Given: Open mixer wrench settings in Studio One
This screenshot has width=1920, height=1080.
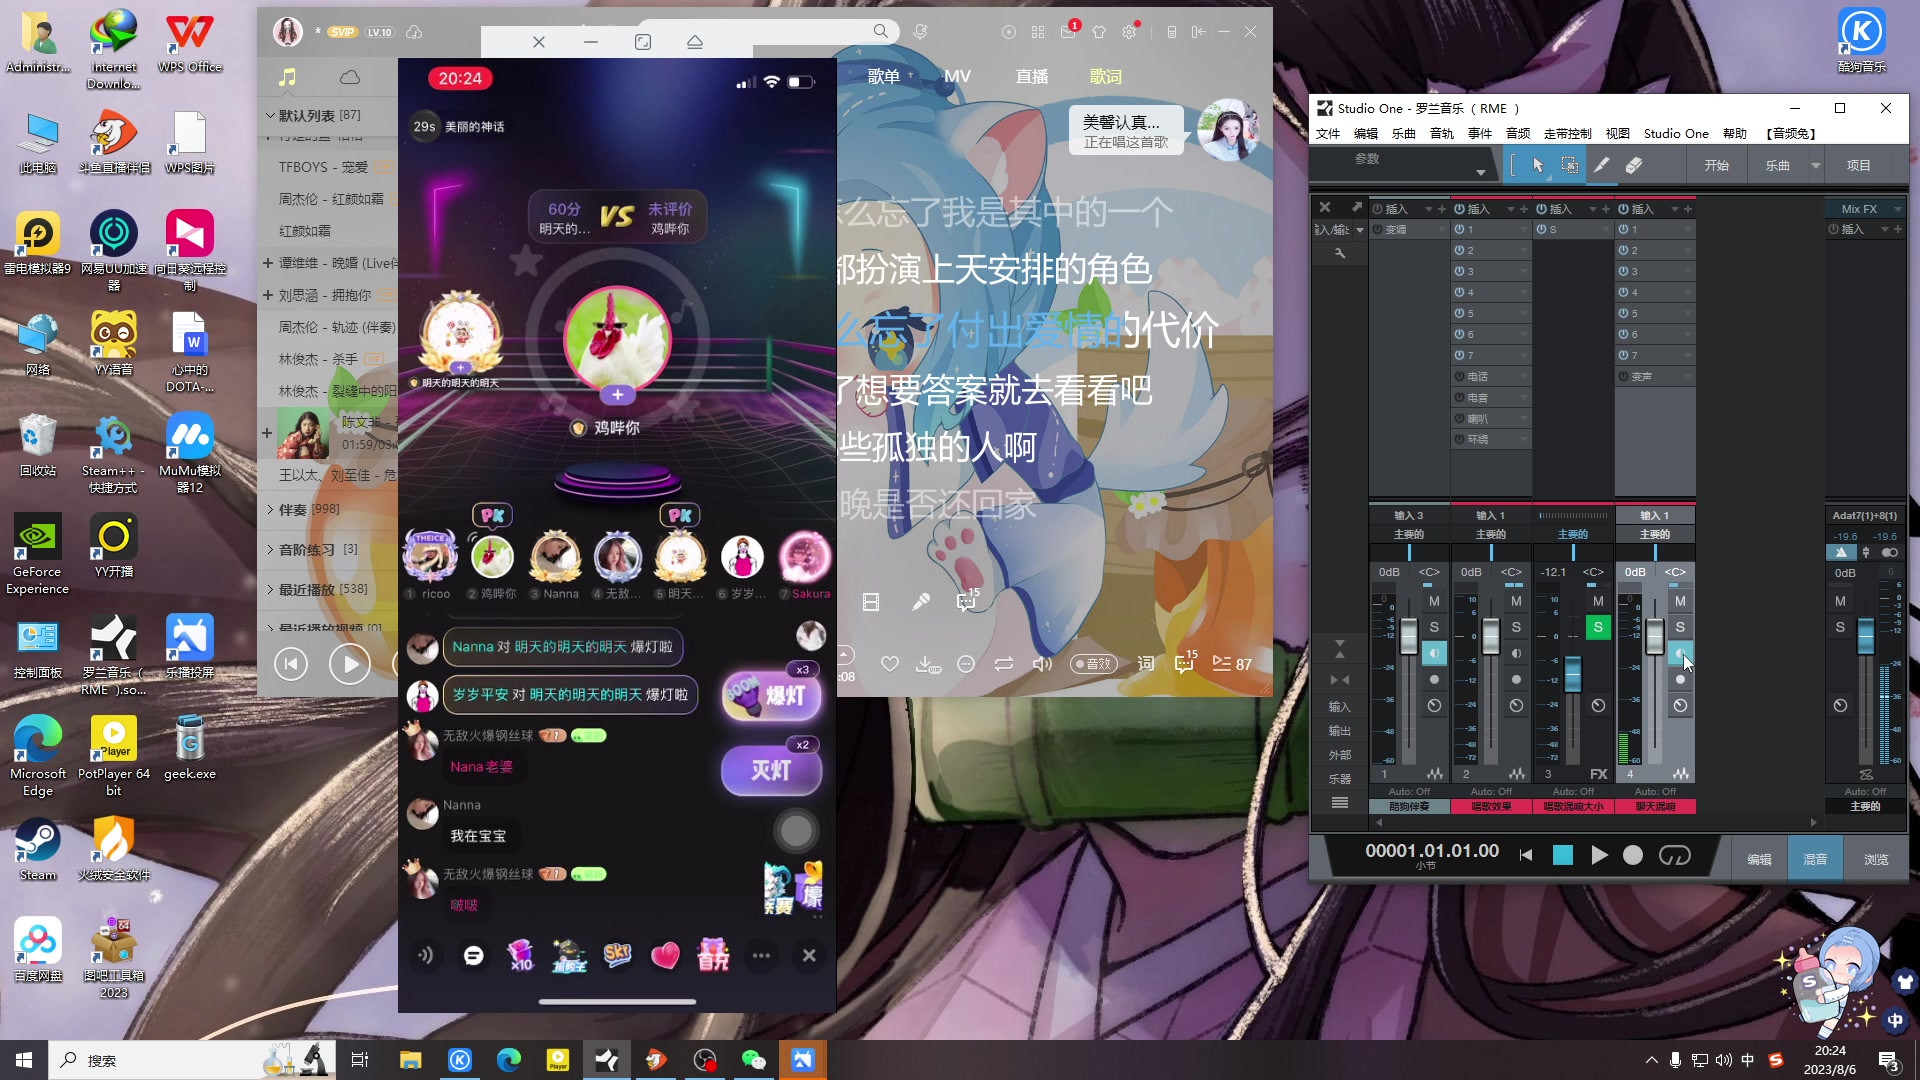Looking at the screenshot, I should pos(1340,253).
